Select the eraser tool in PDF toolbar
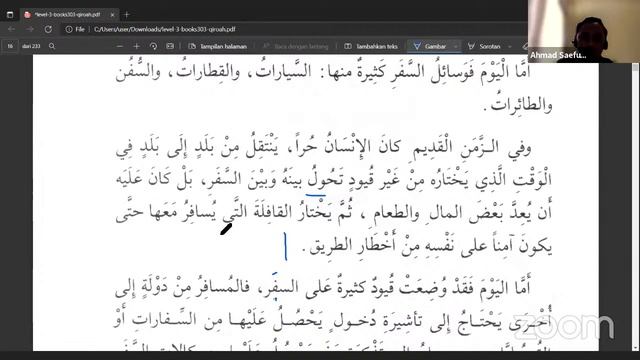 tap(525, 47)
